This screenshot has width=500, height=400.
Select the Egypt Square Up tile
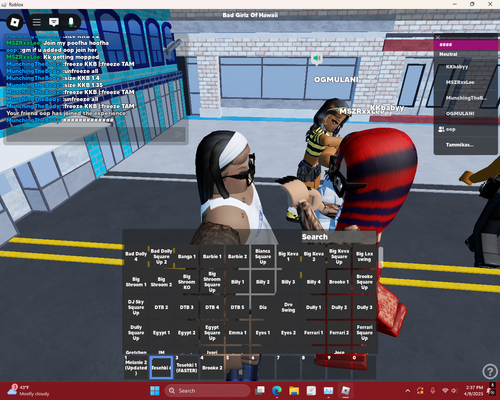click(212, 333)
